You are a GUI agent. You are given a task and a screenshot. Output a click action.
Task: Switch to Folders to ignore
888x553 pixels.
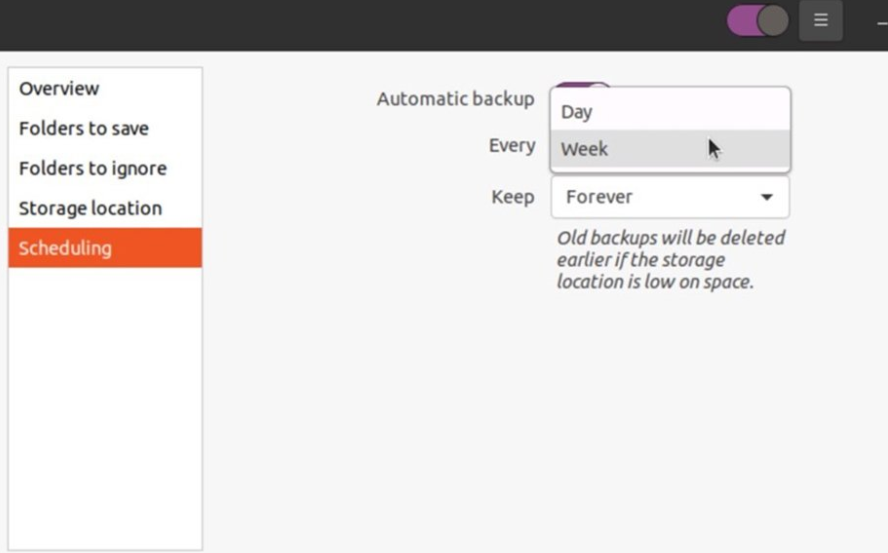[x=93, y=168]
